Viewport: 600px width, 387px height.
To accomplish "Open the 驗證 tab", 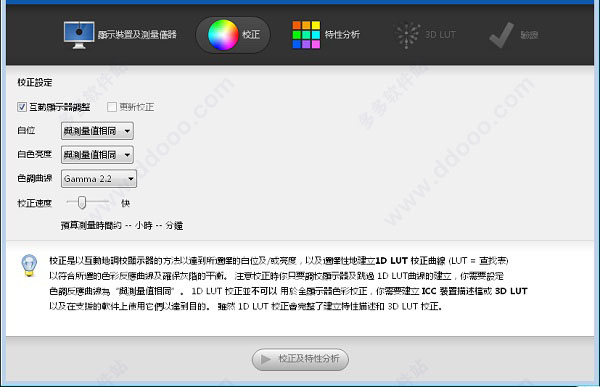I will pos(514,35).
